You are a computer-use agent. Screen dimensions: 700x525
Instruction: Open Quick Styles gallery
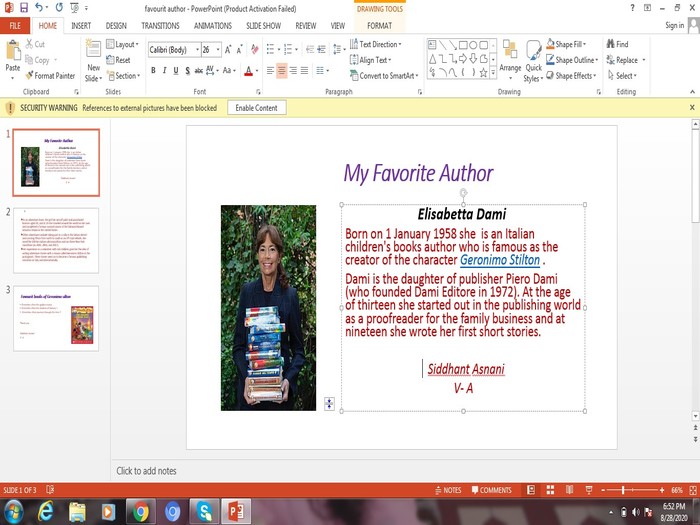coord(533,60)
